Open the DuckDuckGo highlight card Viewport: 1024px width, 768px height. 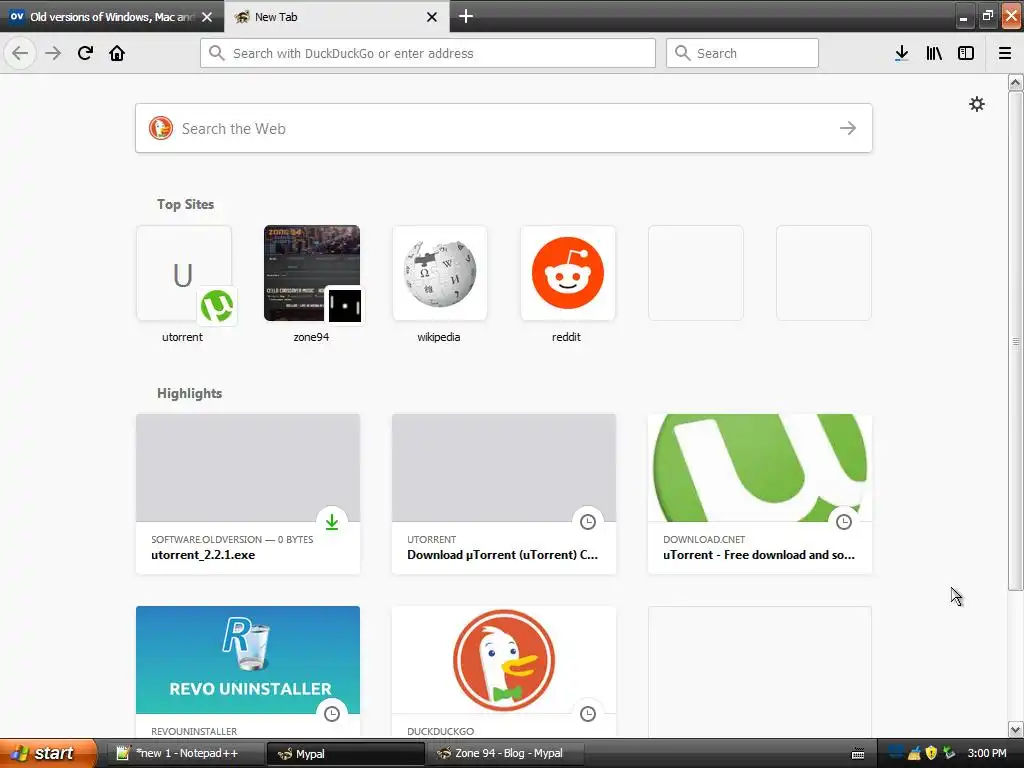pos(504,673)
